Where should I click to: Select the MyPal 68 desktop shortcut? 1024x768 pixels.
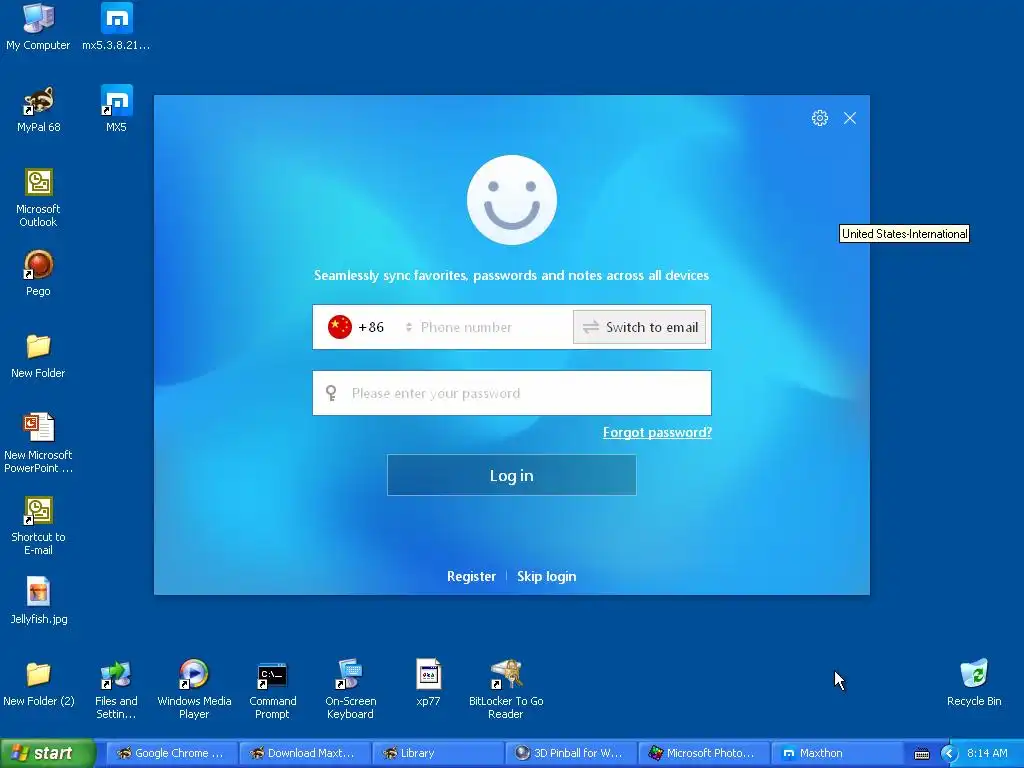click(x=39, y=110)
